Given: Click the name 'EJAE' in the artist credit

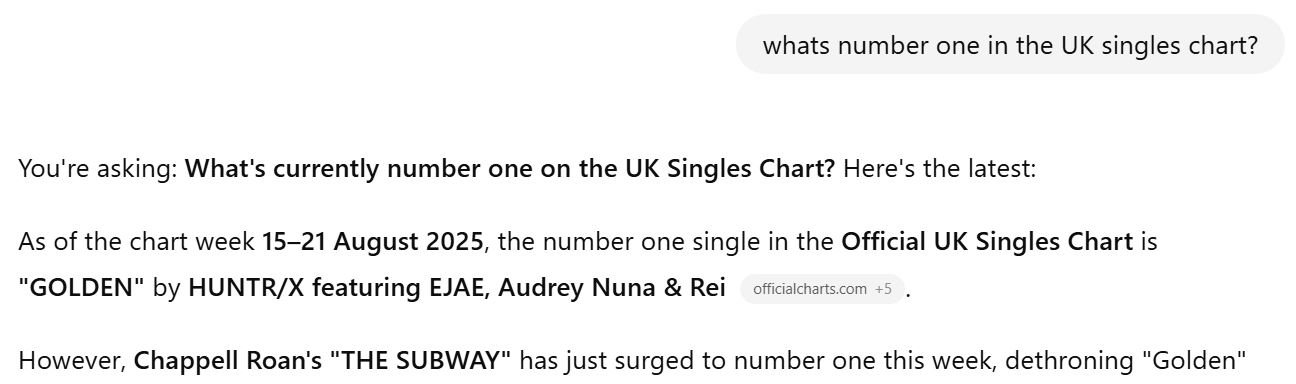Looking at the screenshot, I should coord(455,288).
